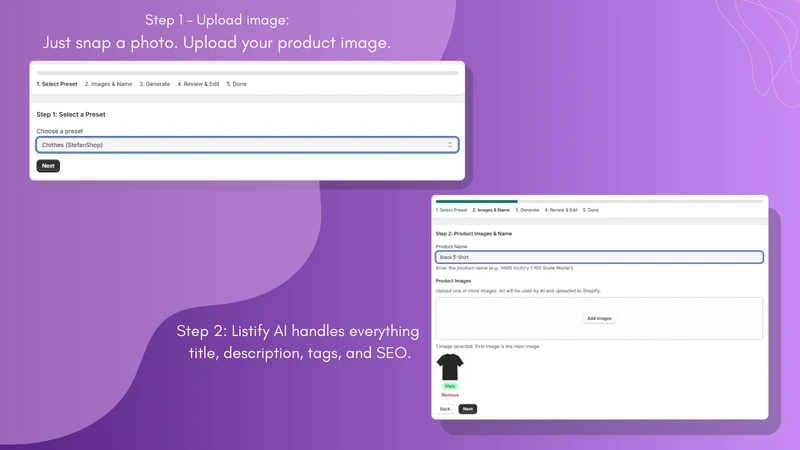The height and width of the screenshot is (450, 800).
Task: Click the Product Name input field
Action: coord(599,257)
